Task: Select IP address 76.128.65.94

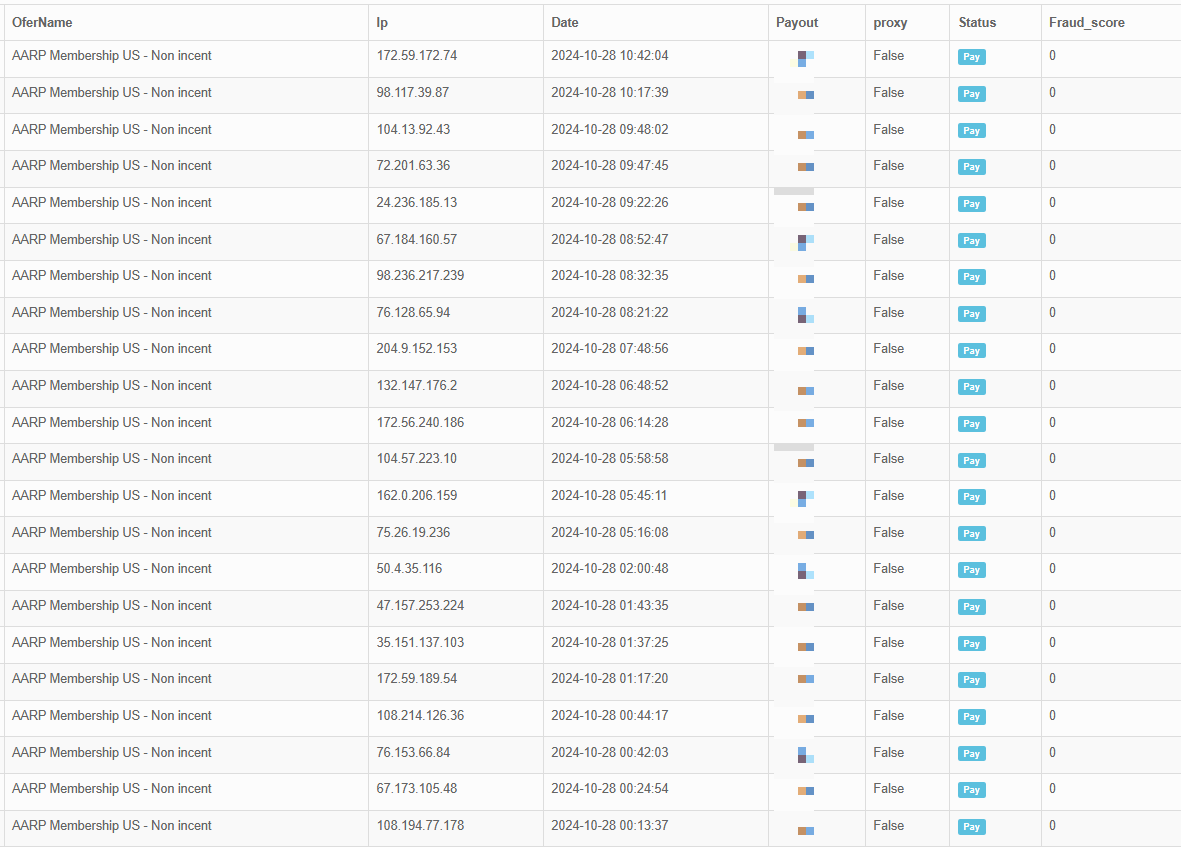Action: coord(414,312)
